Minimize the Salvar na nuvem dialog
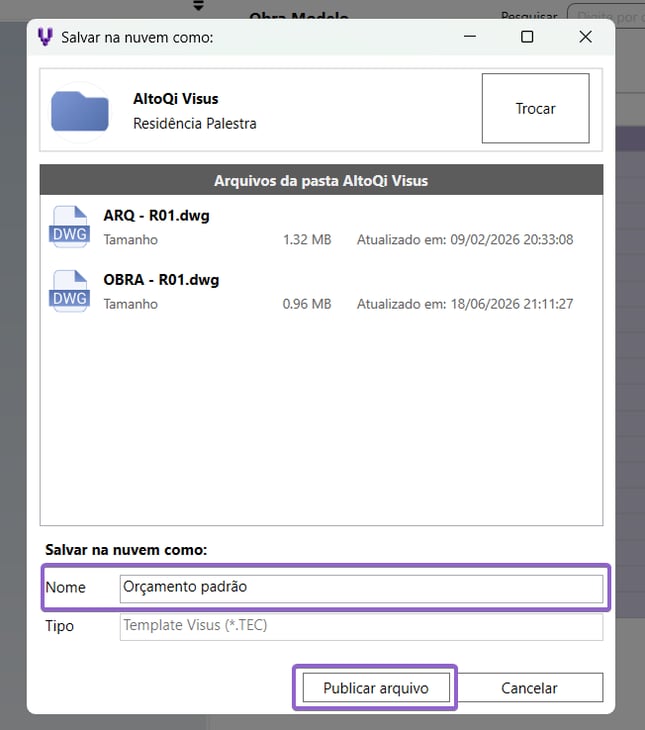Screen dimensions: 645x730 [x=470, y=36]
